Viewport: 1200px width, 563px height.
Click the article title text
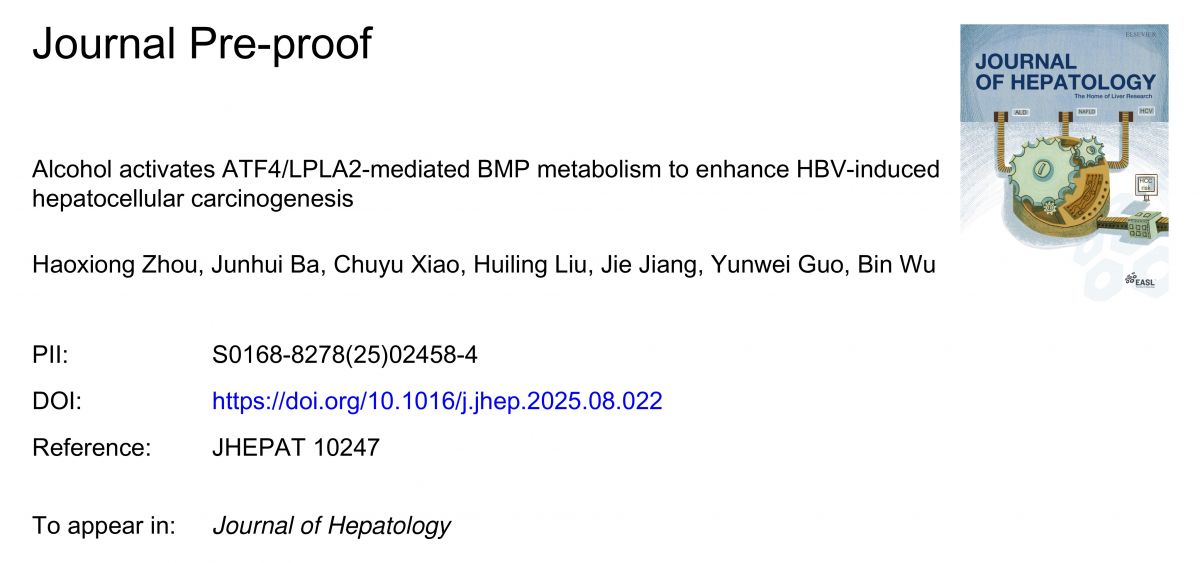coord(486,184)
